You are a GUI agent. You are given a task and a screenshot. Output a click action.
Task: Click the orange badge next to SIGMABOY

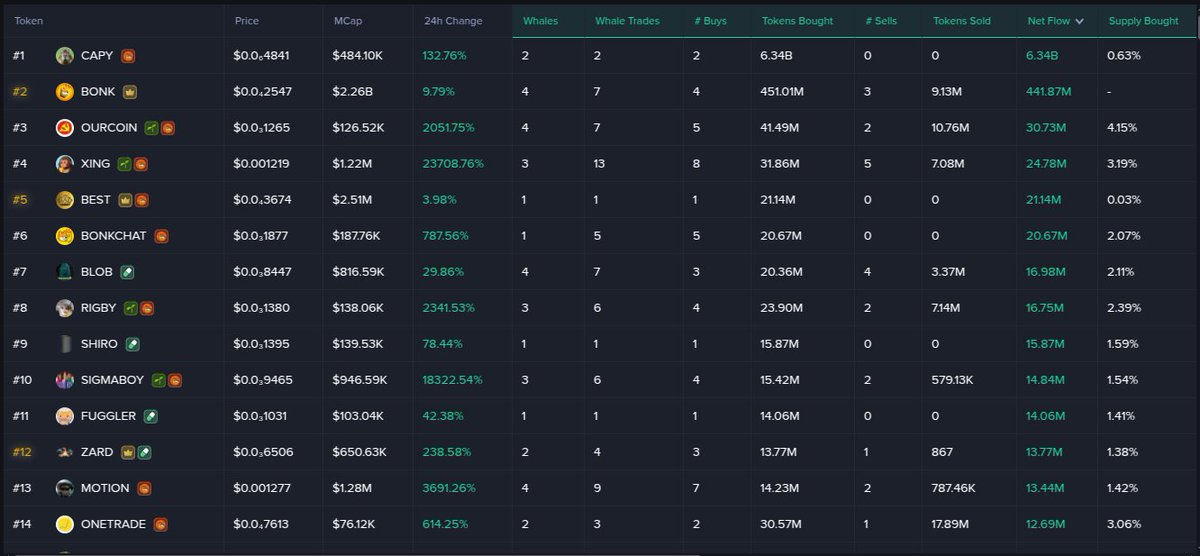pos(175,380)
